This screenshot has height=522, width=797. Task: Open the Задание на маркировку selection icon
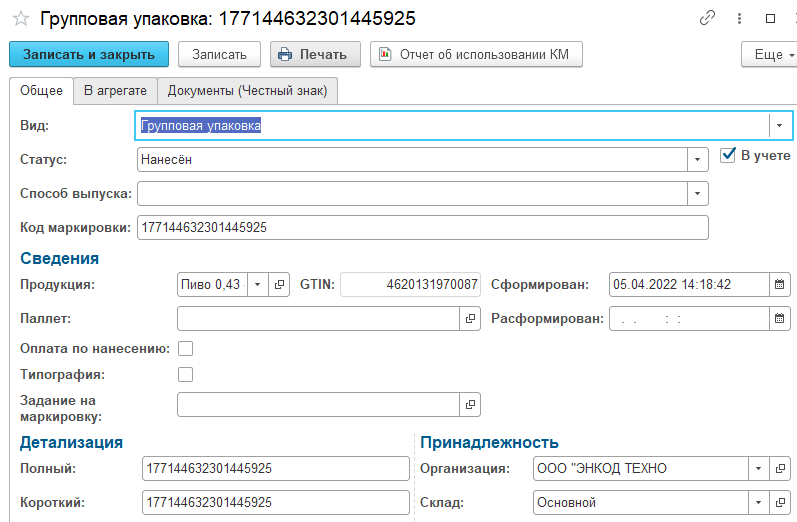[470, 404]
